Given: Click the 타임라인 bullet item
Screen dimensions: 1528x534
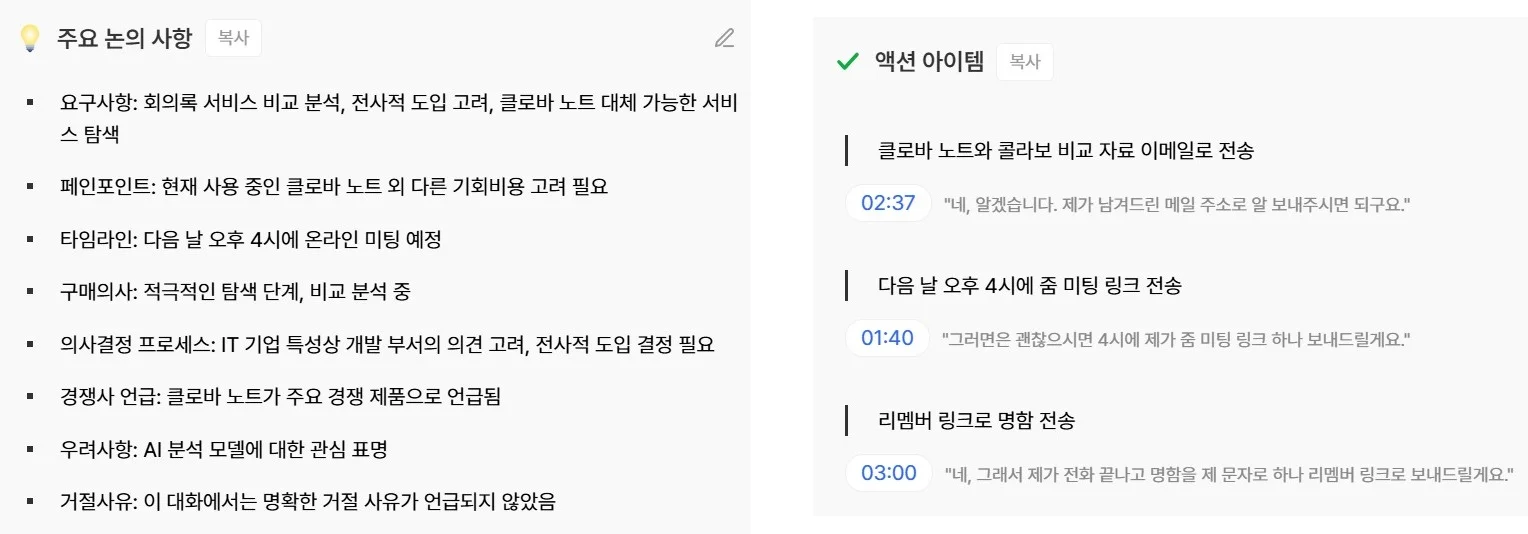Looking at the screenshot, I should [250, 240].
